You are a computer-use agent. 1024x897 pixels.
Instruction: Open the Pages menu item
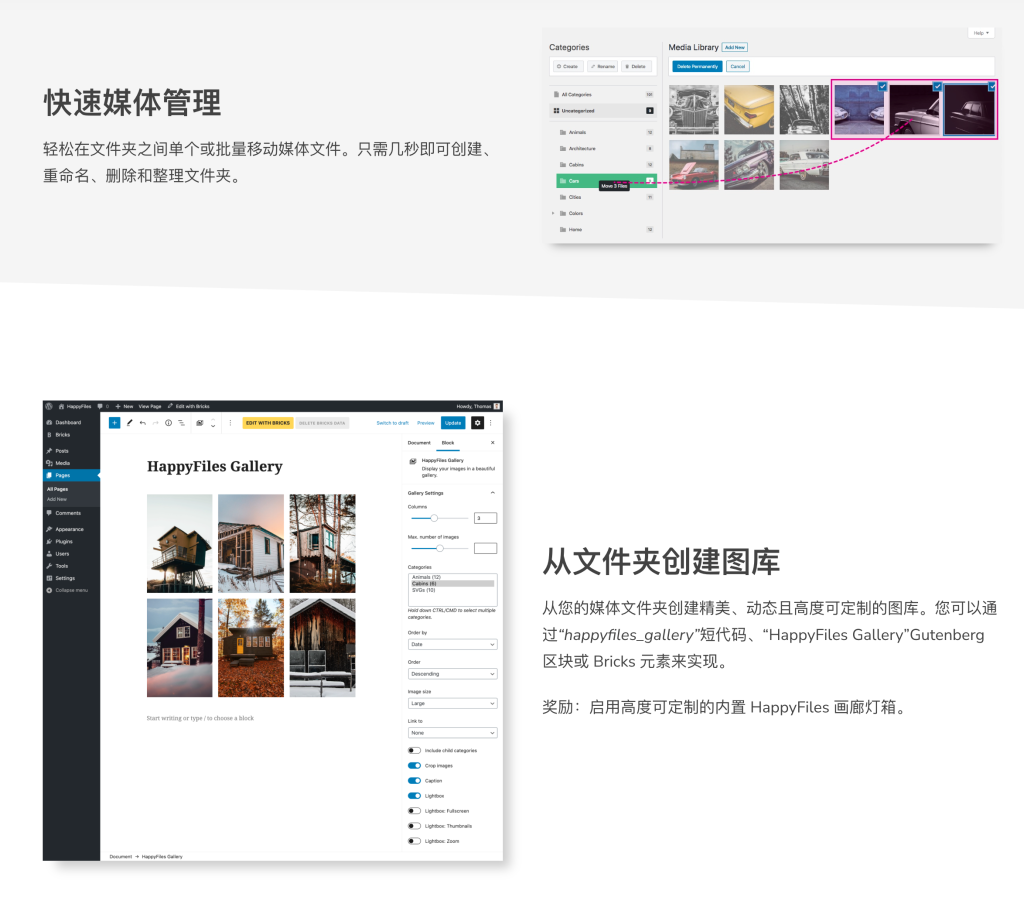pos(71,475)
